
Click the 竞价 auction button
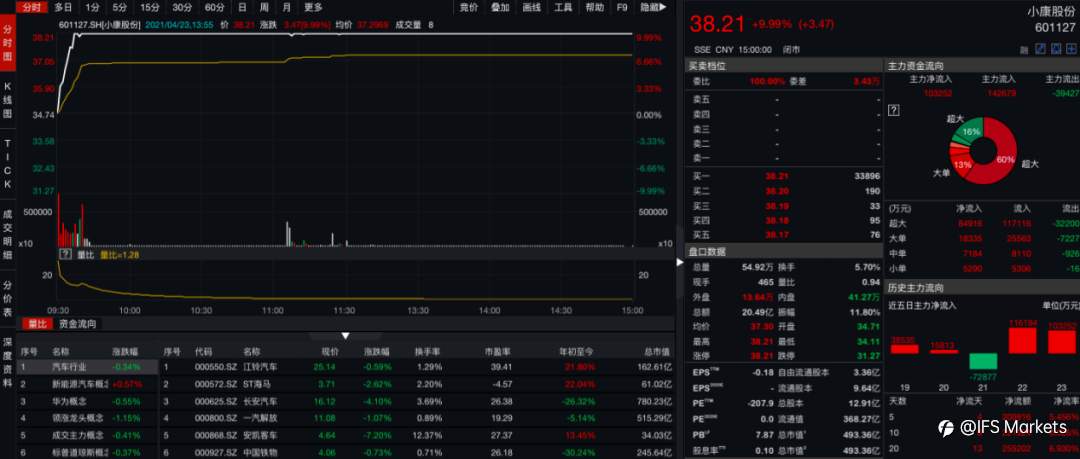coord(468,8)
